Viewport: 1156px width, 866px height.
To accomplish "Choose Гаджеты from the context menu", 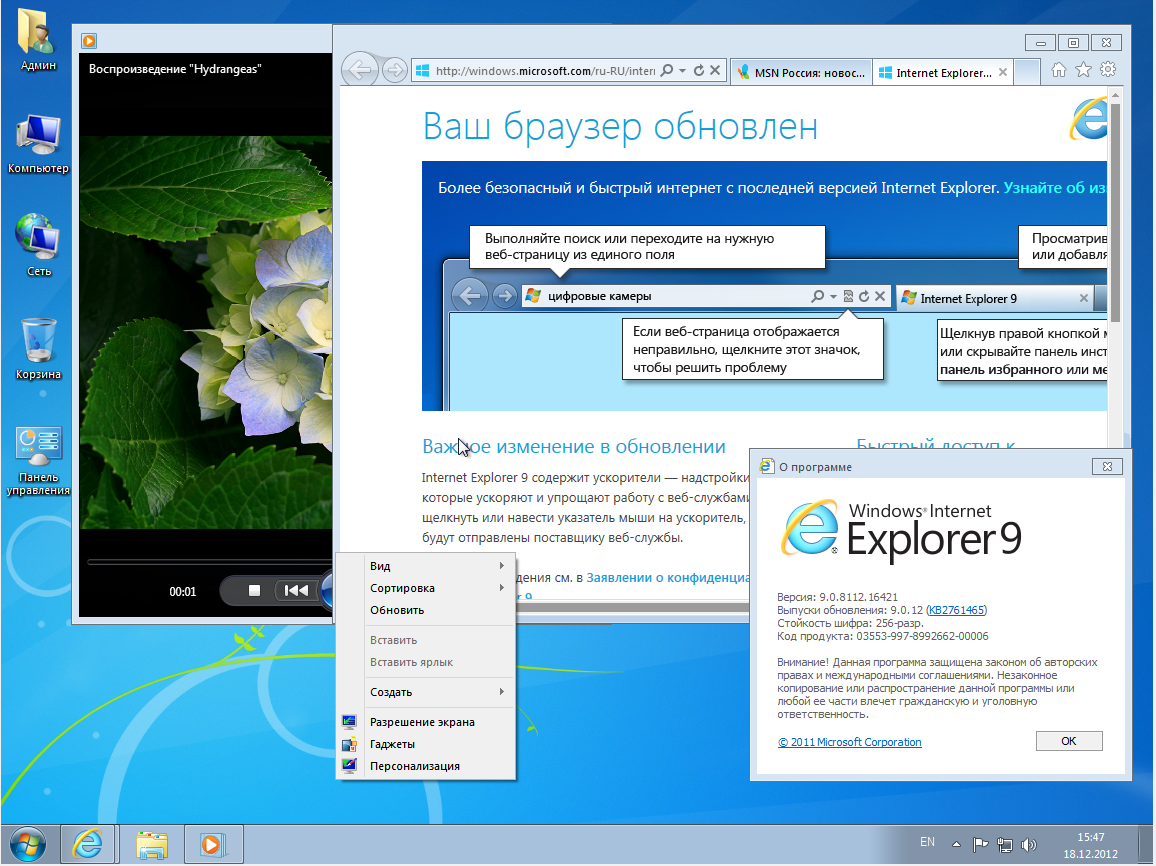I will click(425, 744).
